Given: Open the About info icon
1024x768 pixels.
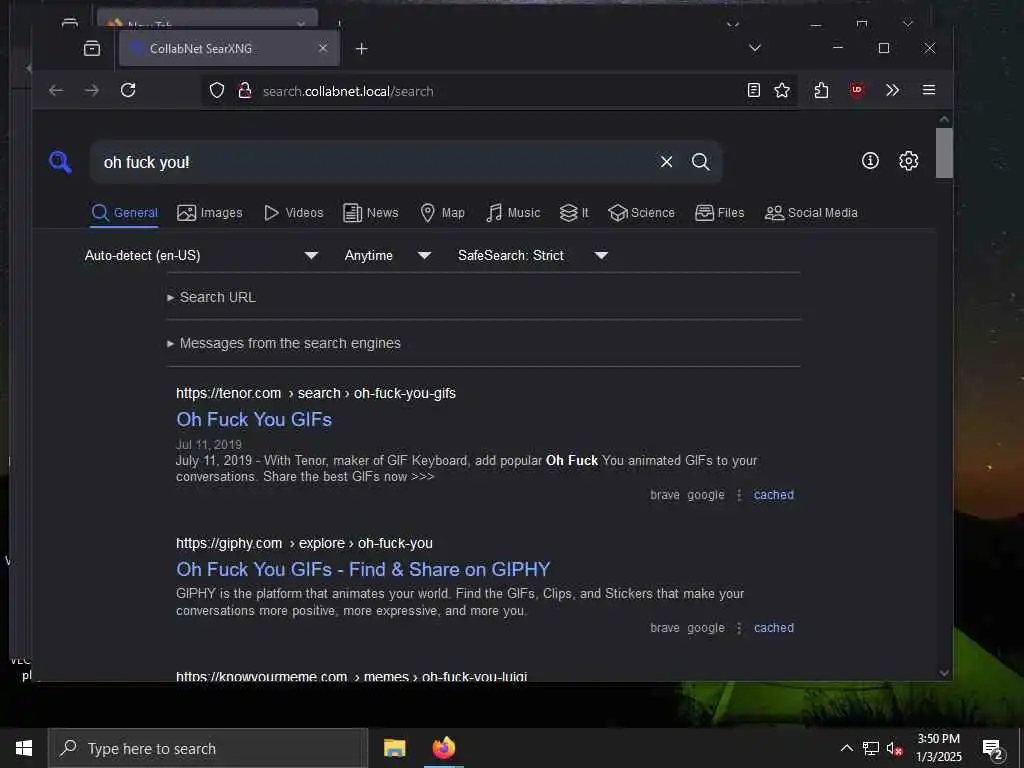Looking at the screenshot, I should (x=870, y=161).
